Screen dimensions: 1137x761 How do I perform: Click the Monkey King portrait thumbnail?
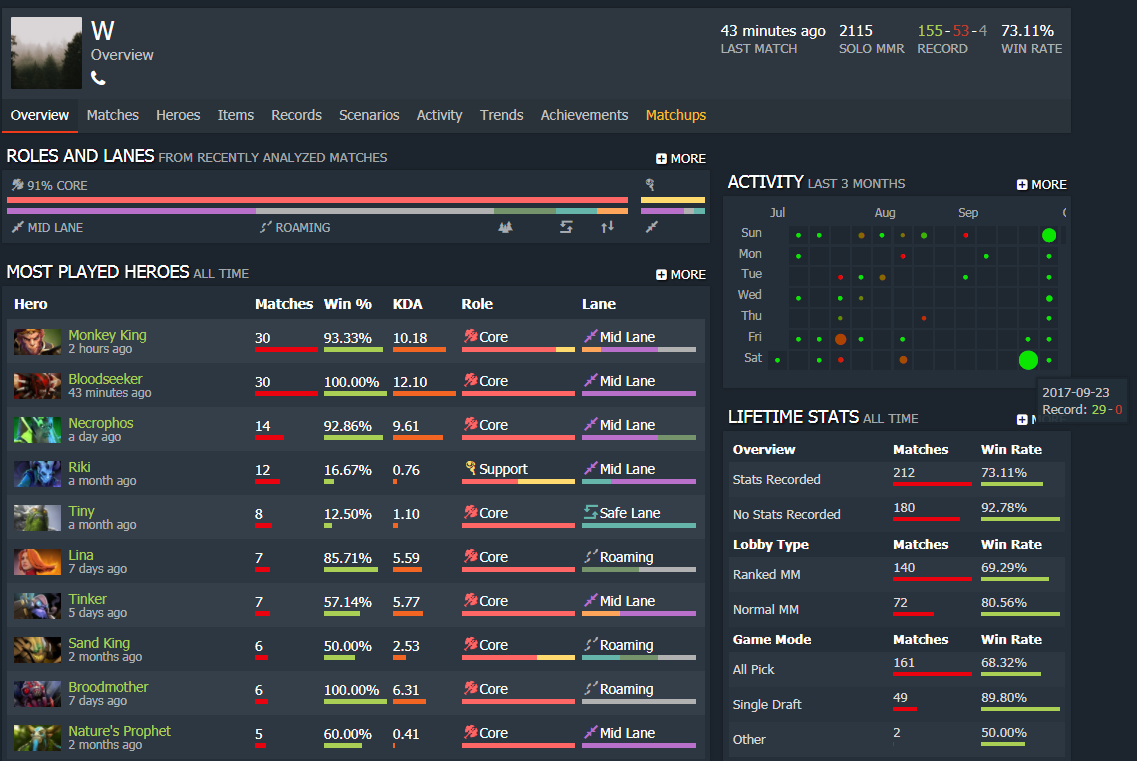(37, 342)
